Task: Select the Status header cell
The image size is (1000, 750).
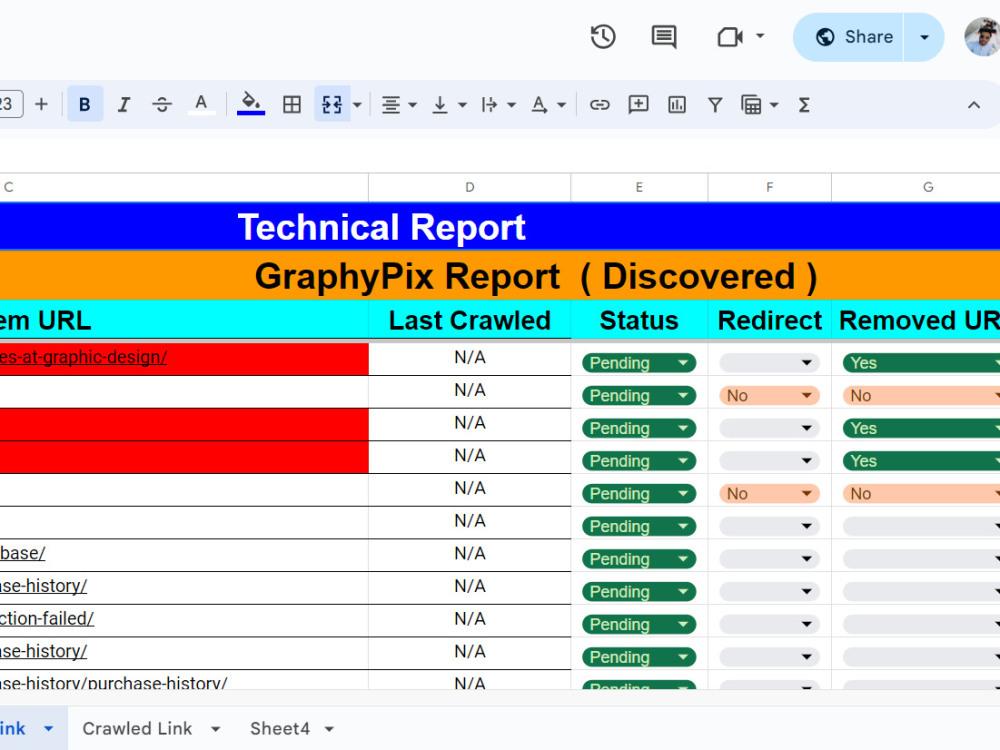Action: click(x=639, y=320)
